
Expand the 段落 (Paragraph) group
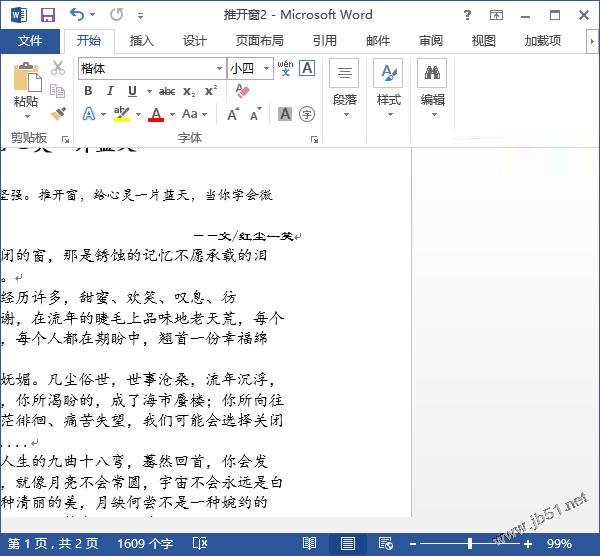click(x=344, y=88)
